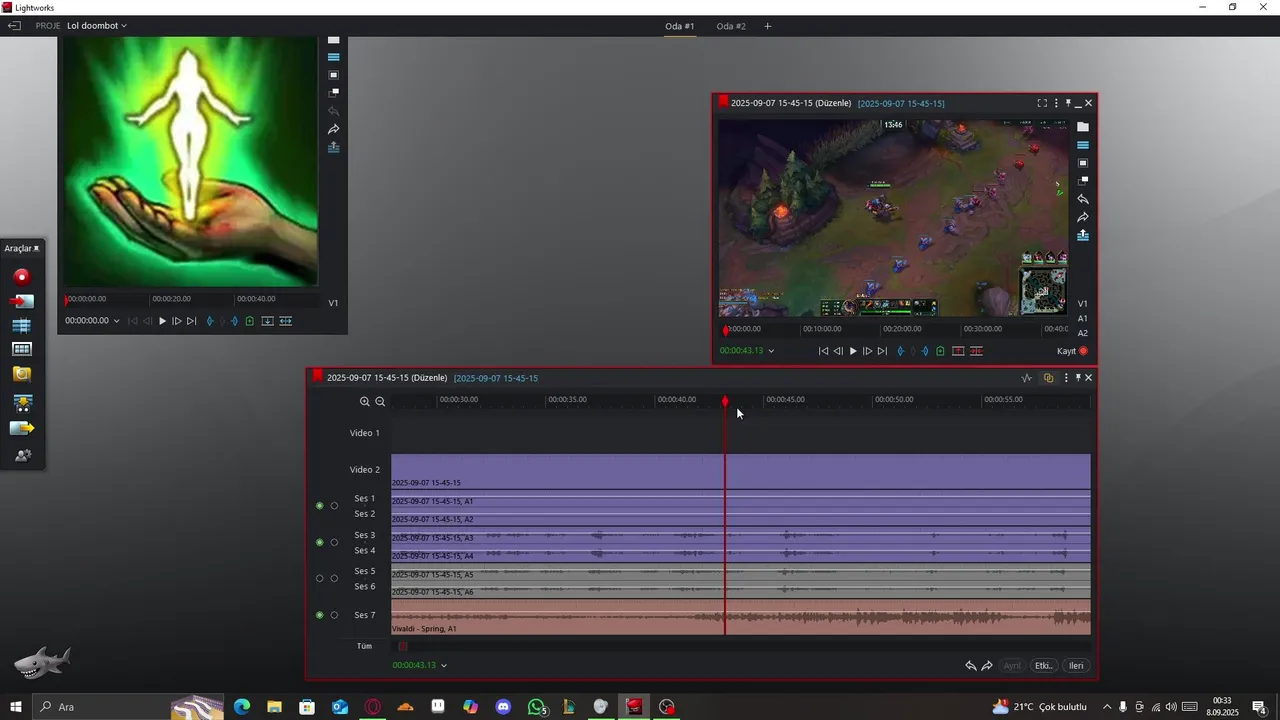The image size is (1280, 720).
Task: Open WhatsApp from the Windows taskbar
Action: tap(537, 707)
